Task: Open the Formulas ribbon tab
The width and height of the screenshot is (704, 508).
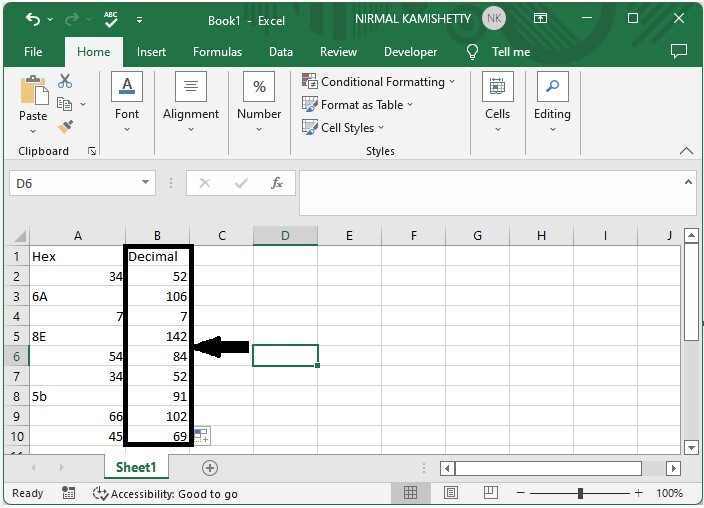Action: [x=217, y=52]
